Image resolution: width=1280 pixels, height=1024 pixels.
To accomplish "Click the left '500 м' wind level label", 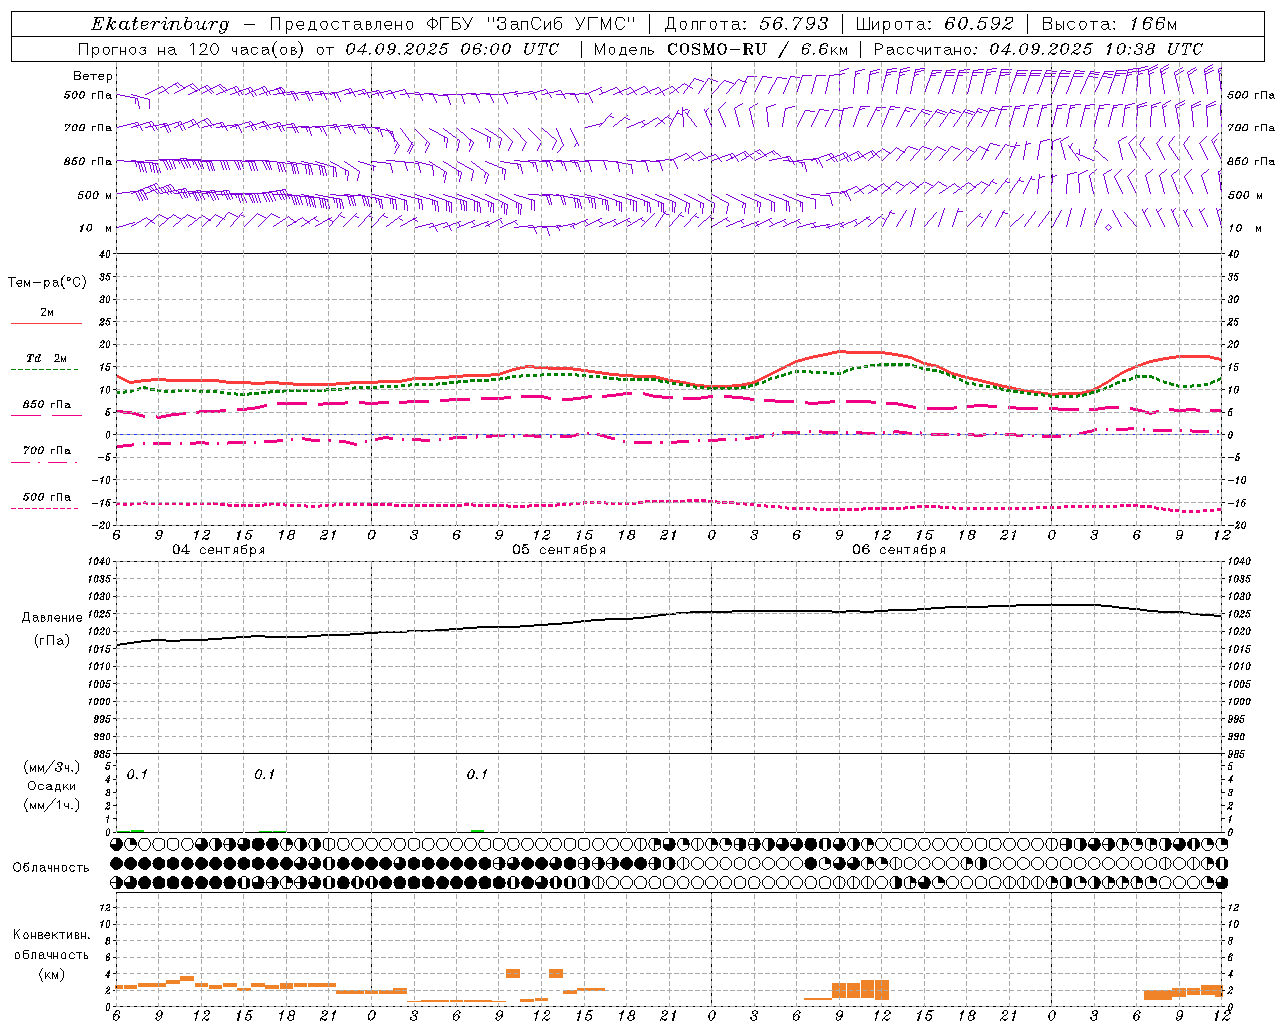I will [96, 195].
